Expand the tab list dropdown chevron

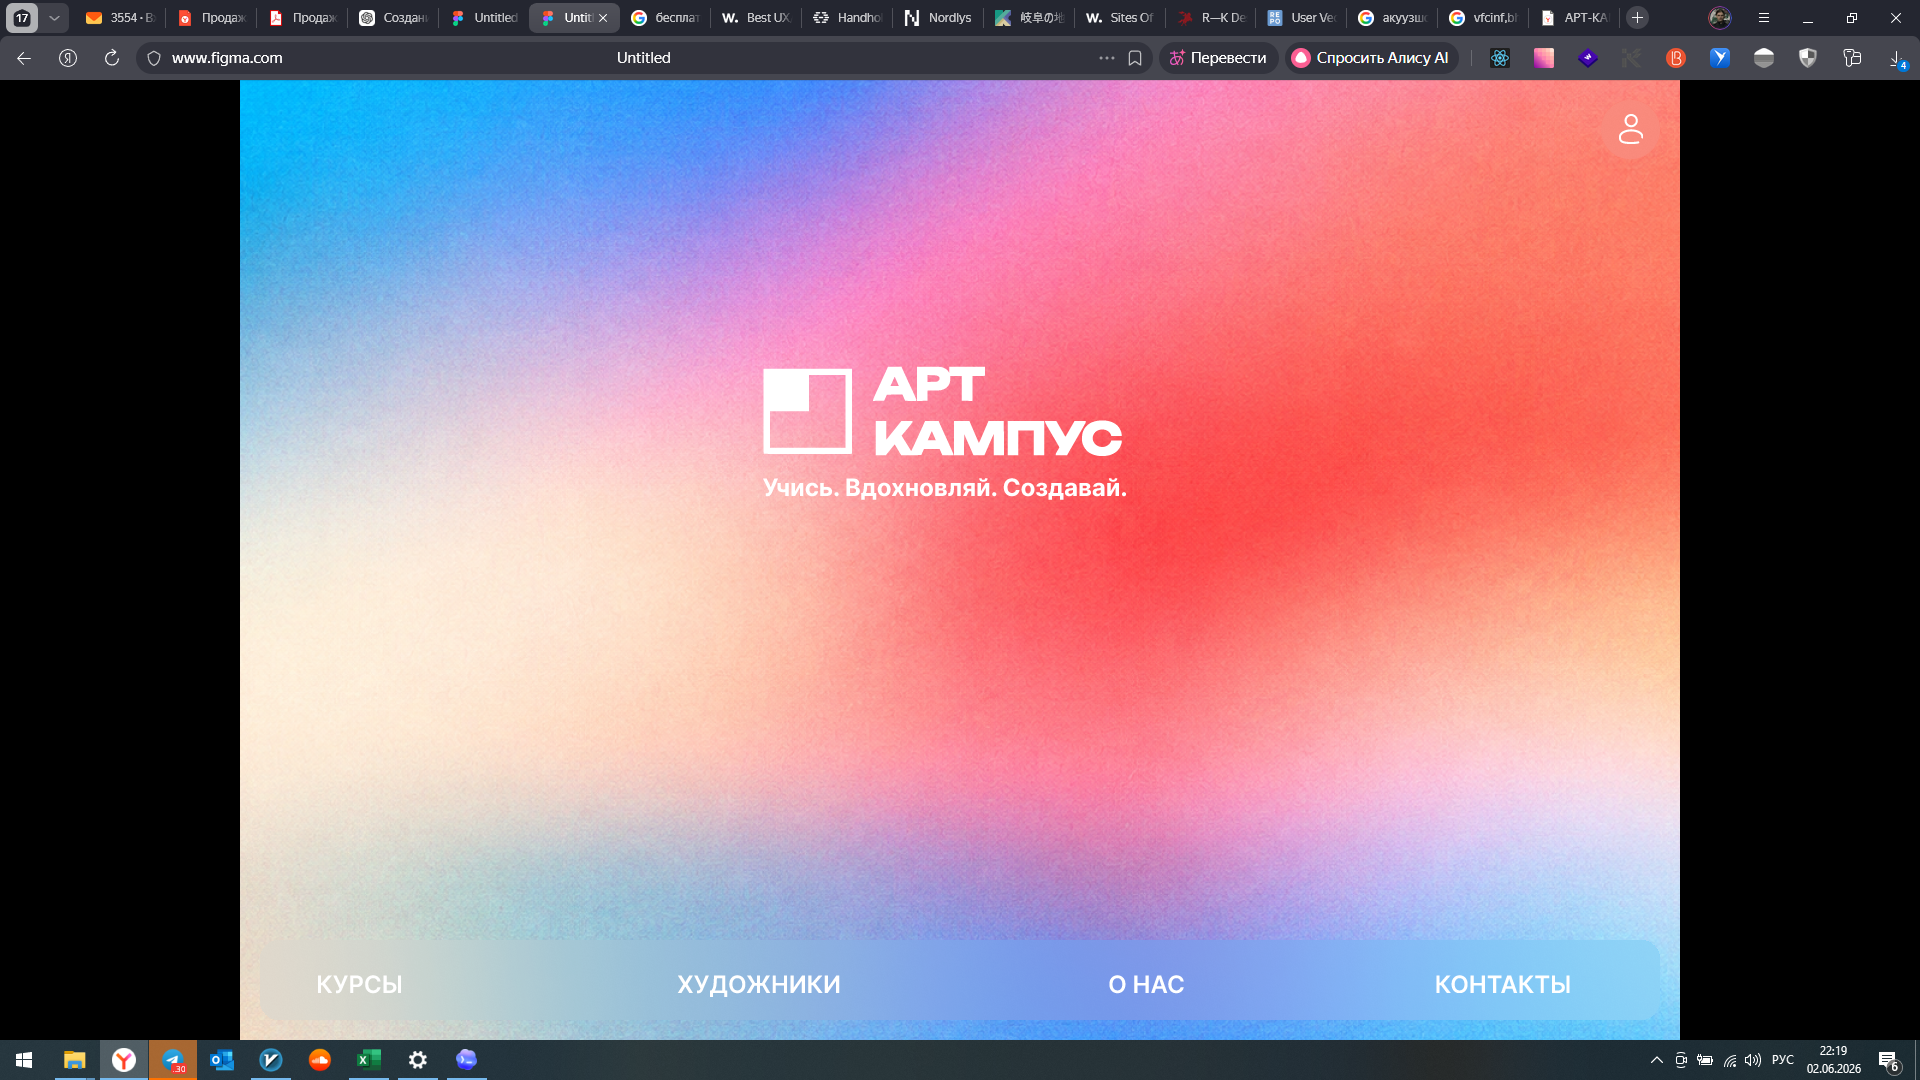54,18
